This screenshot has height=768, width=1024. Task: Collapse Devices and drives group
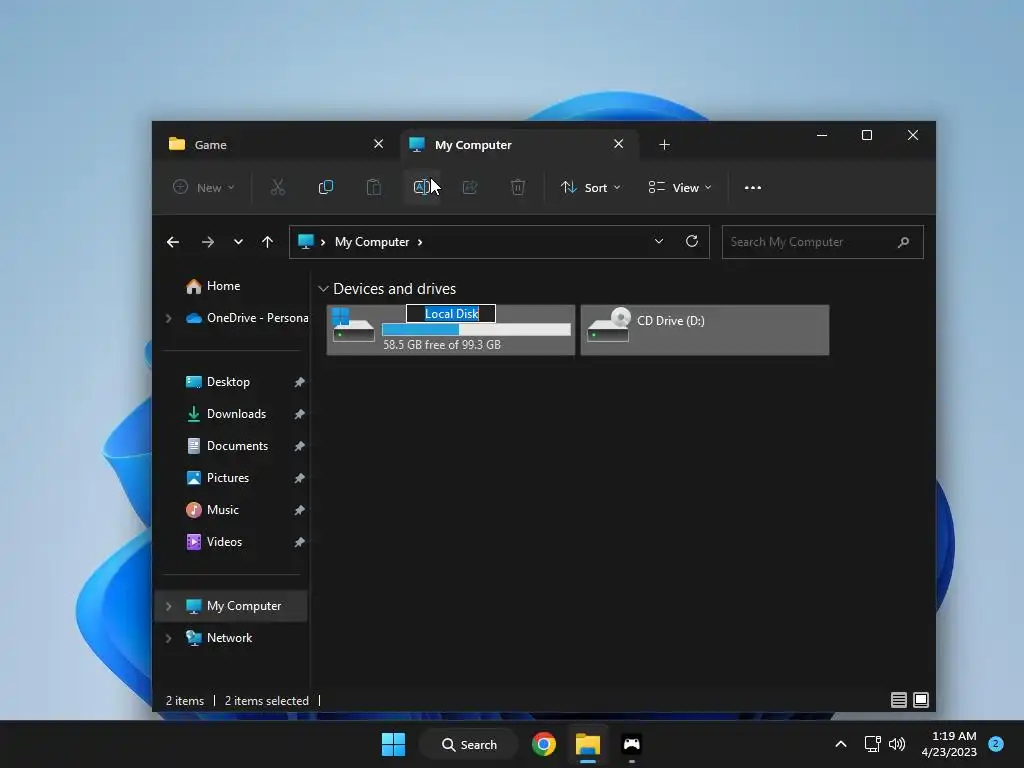323,289
